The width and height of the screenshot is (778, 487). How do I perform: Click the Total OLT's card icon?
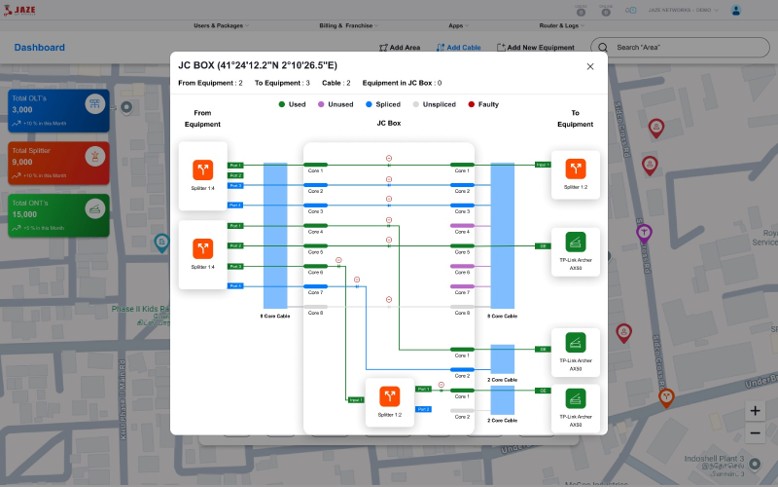pos(94,104)
